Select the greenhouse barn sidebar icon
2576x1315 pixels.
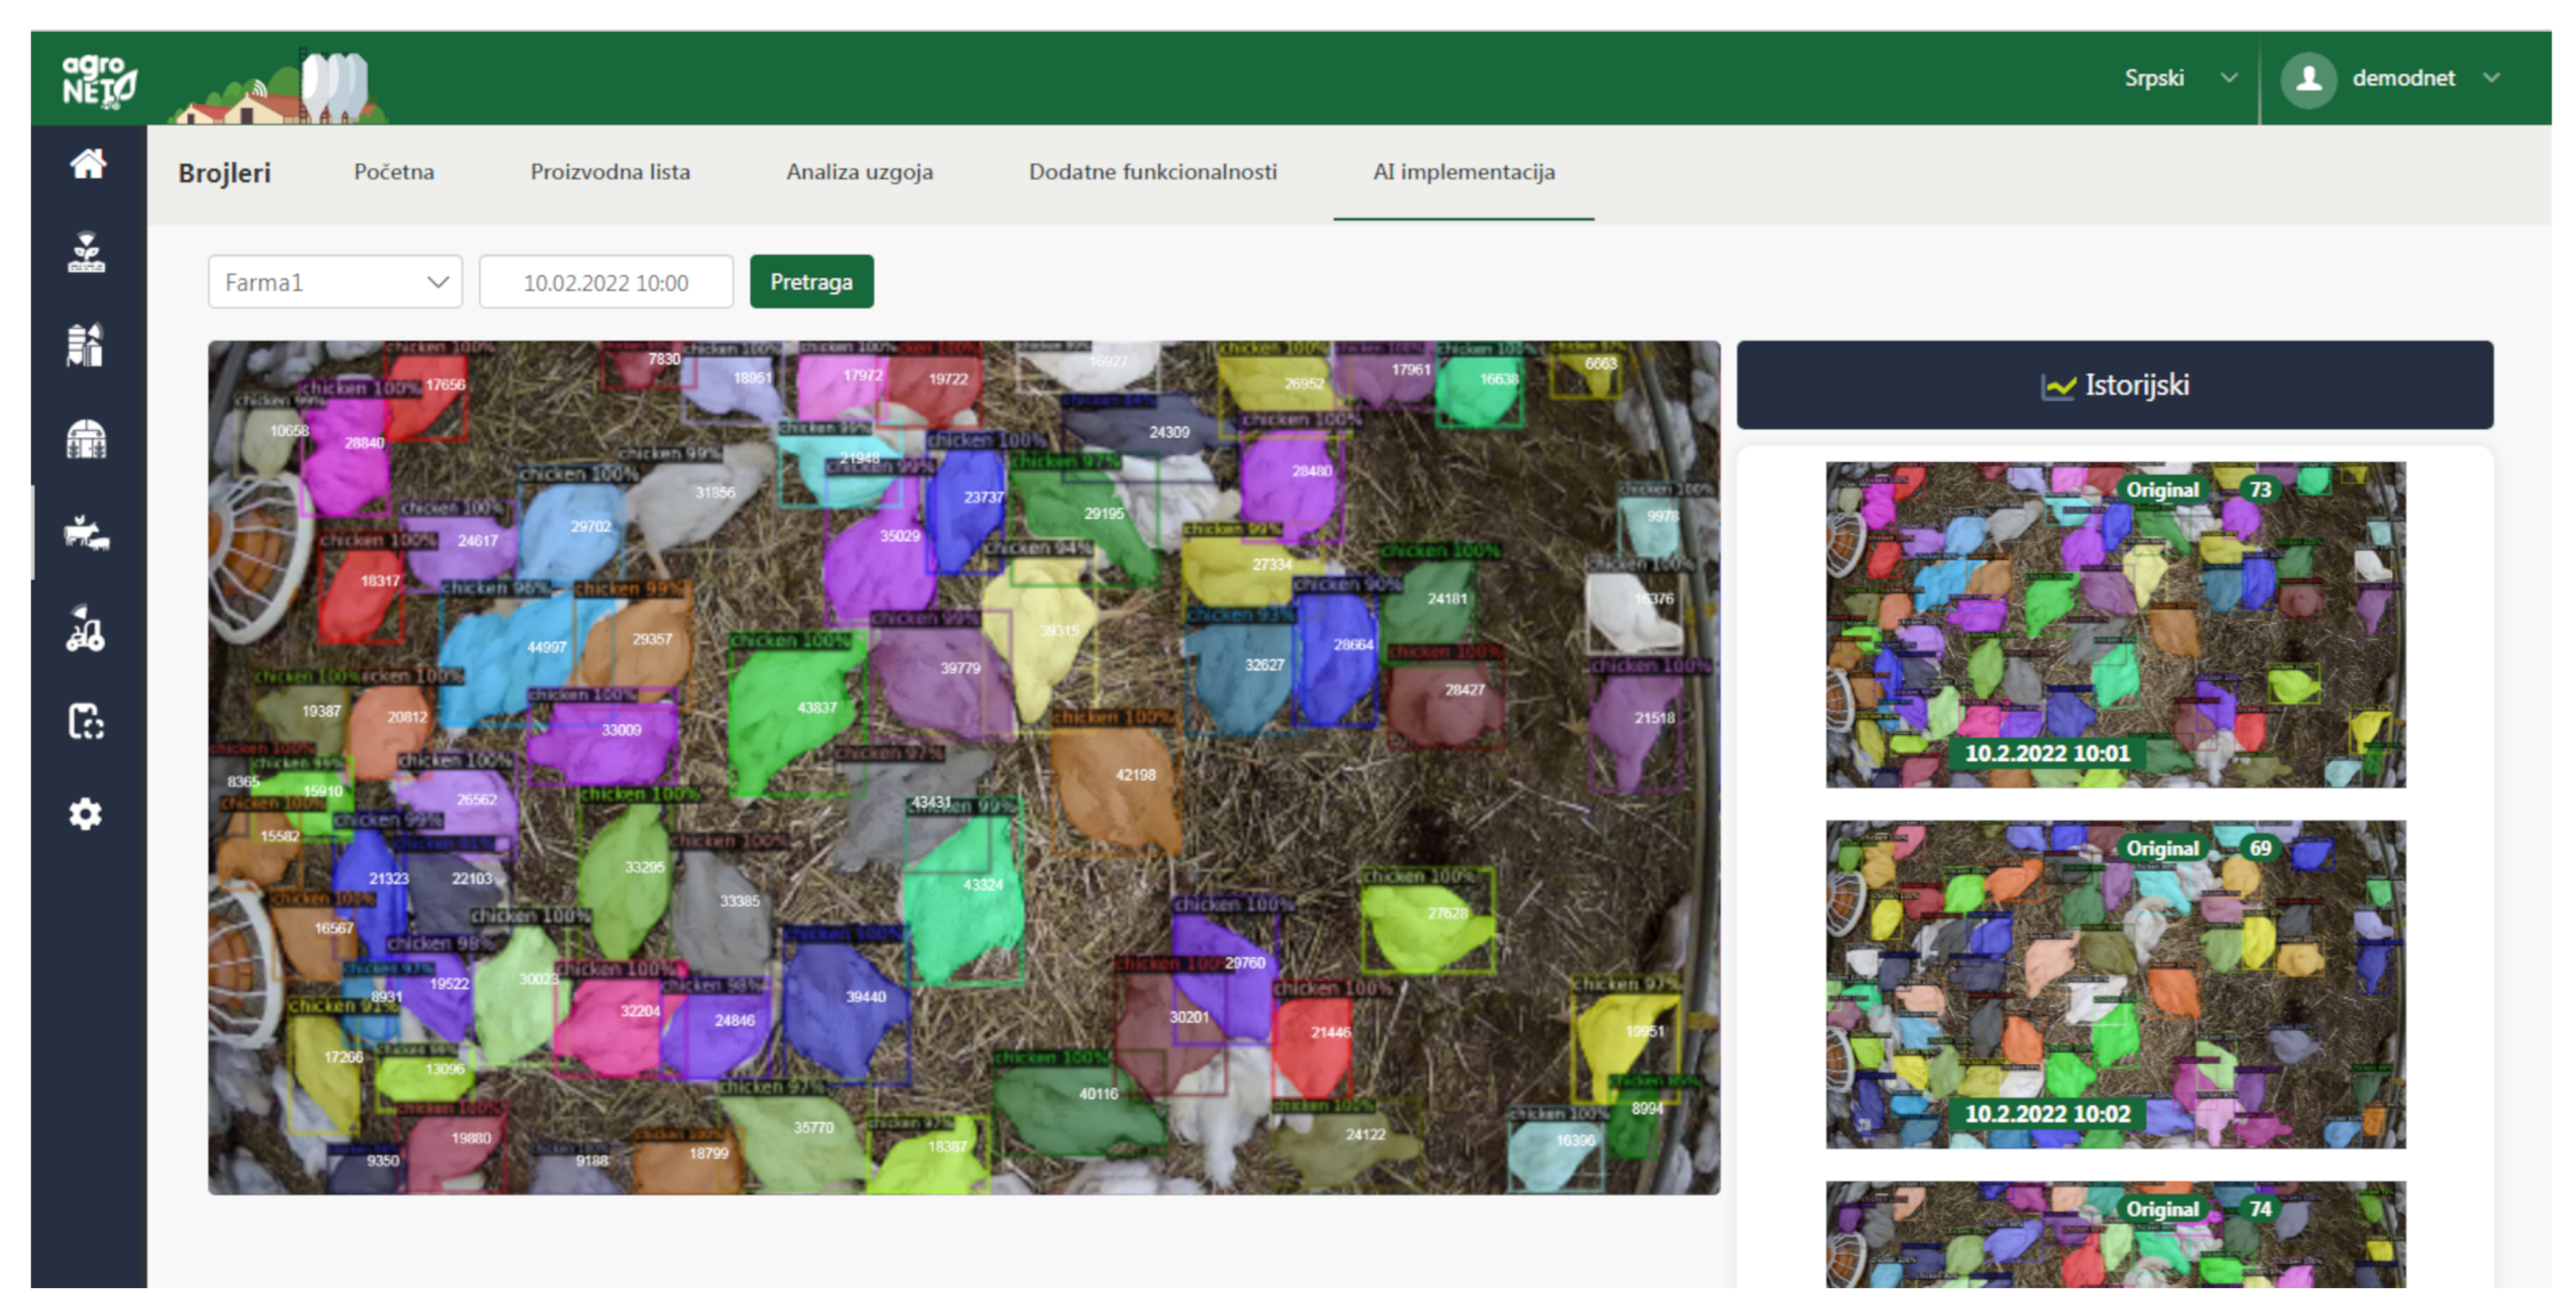[x=87, y=438]
